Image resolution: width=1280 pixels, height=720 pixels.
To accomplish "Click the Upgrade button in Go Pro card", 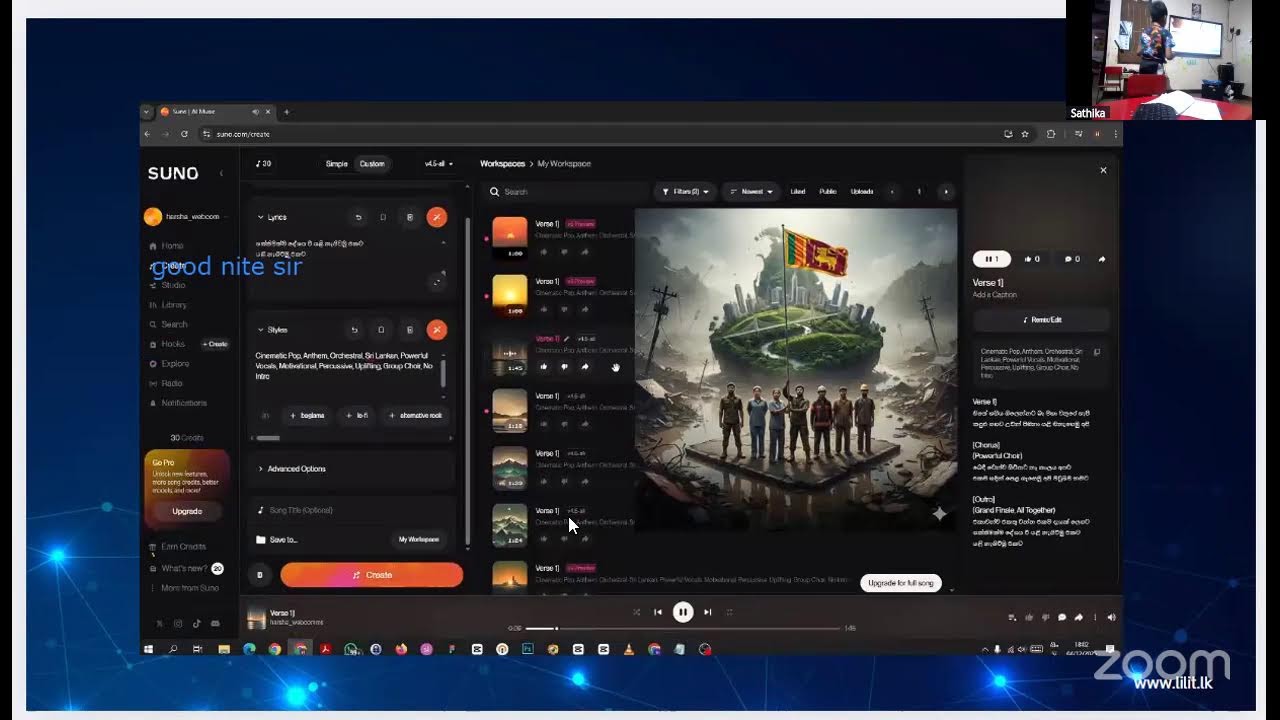I will (187, 512).
